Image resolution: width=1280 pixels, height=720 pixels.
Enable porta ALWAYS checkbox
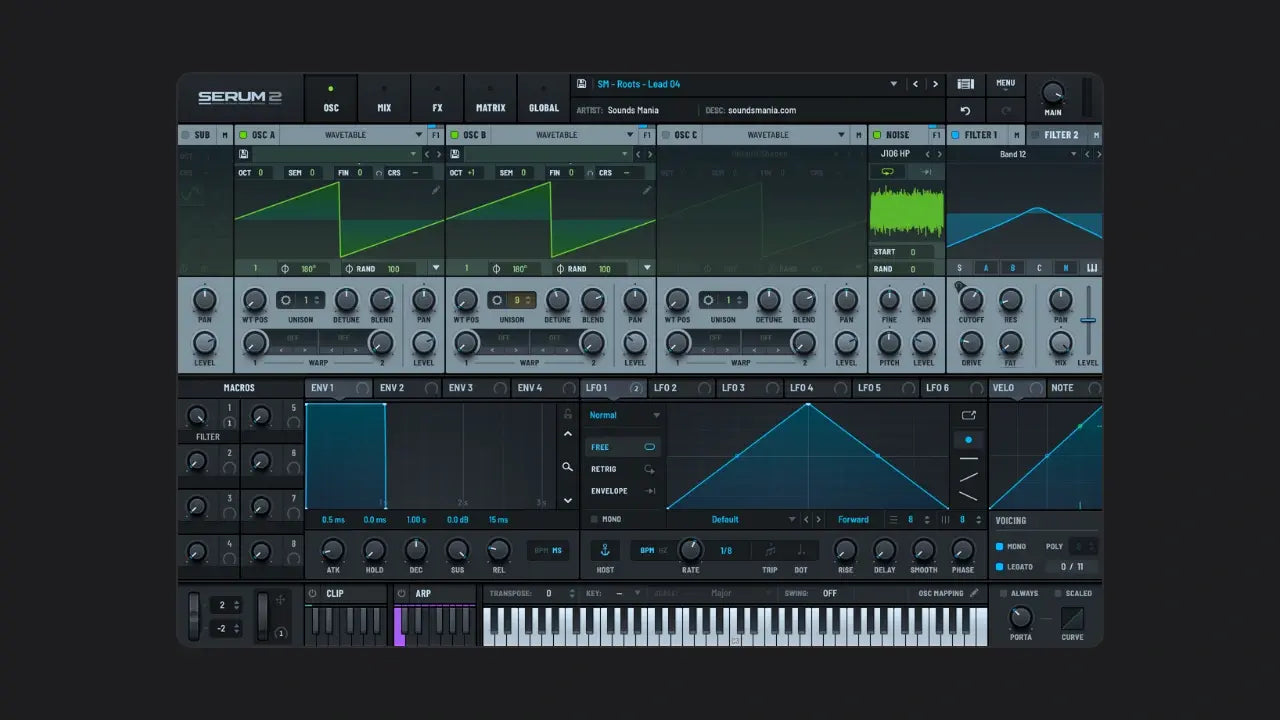1003,593
